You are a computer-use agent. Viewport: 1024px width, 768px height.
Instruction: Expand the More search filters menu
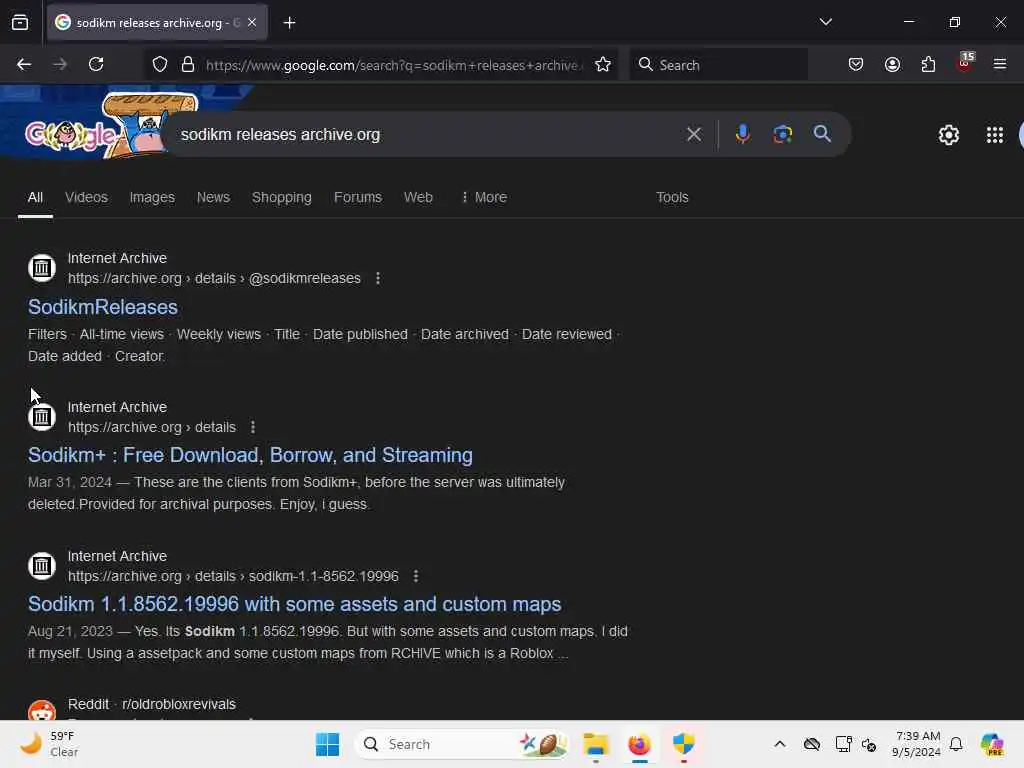click(484, 197)
